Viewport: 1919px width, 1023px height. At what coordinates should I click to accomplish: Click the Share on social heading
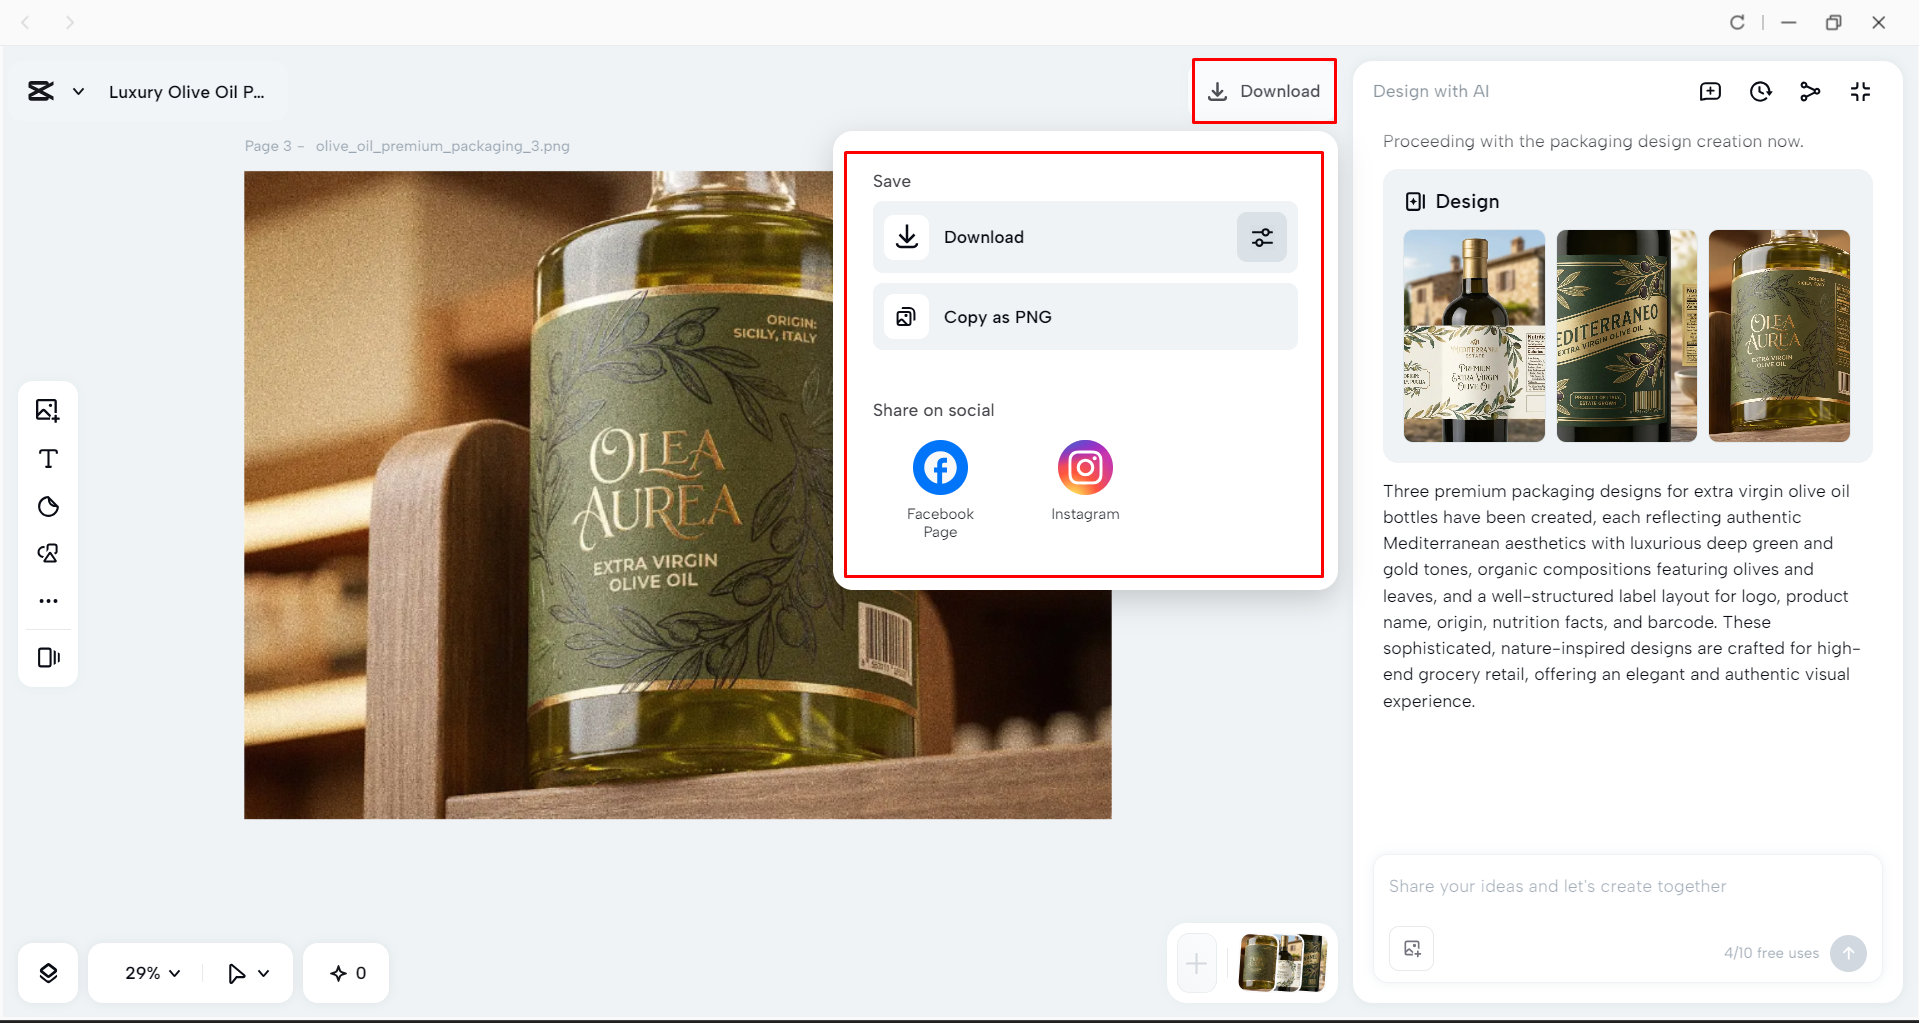pyautogui.click(x=933, y=410)
